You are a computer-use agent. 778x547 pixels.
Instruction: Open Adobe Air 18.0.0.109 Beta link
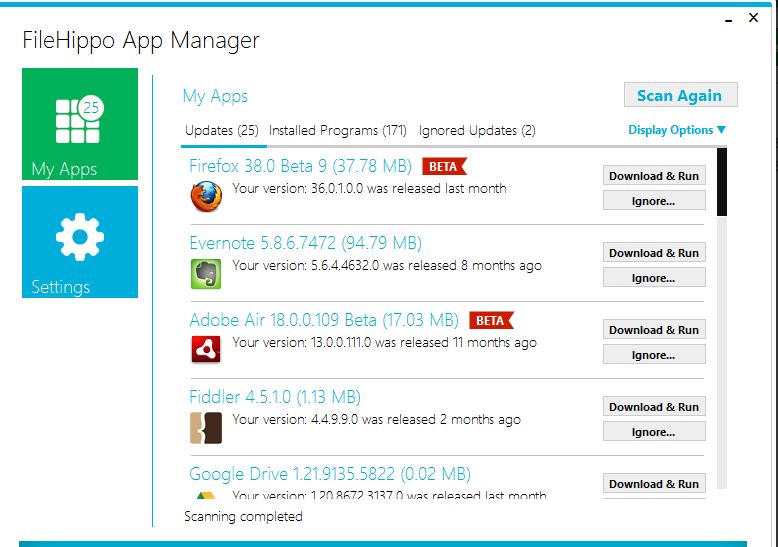coord(324,320)
